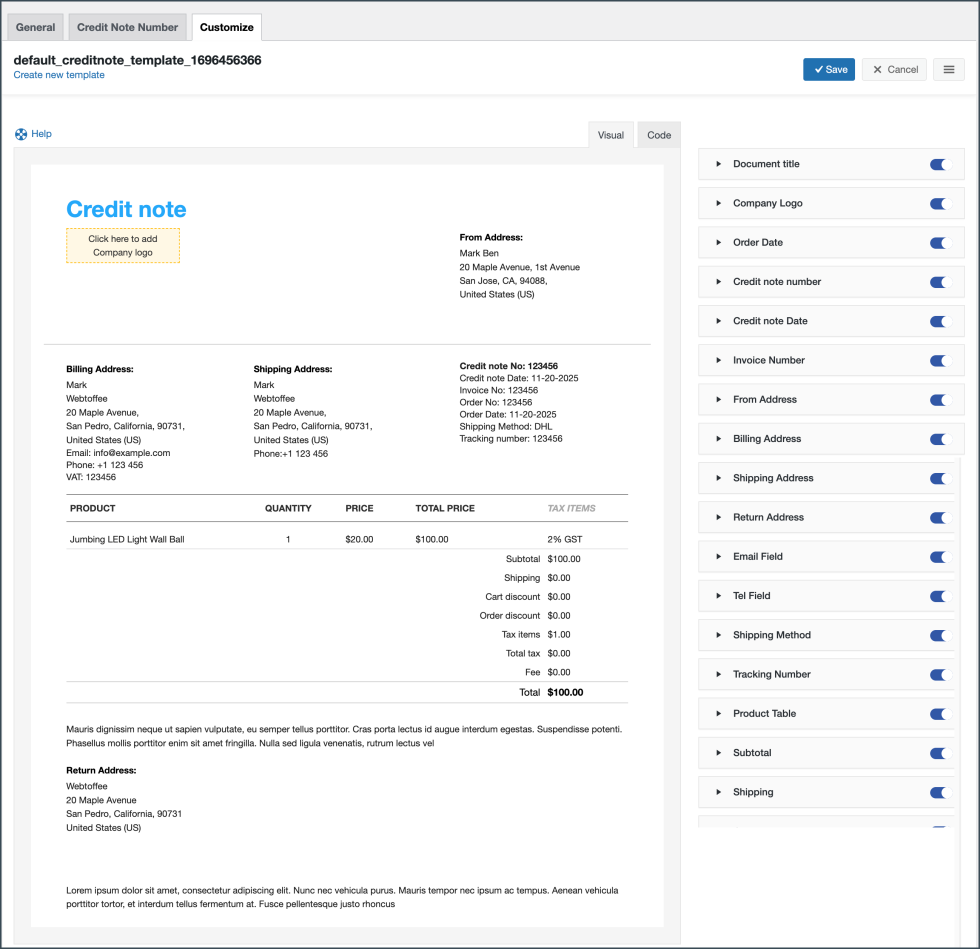Open the Credit Note Number tab
This screenshot has height=949, width=980.
pos(128,28)
